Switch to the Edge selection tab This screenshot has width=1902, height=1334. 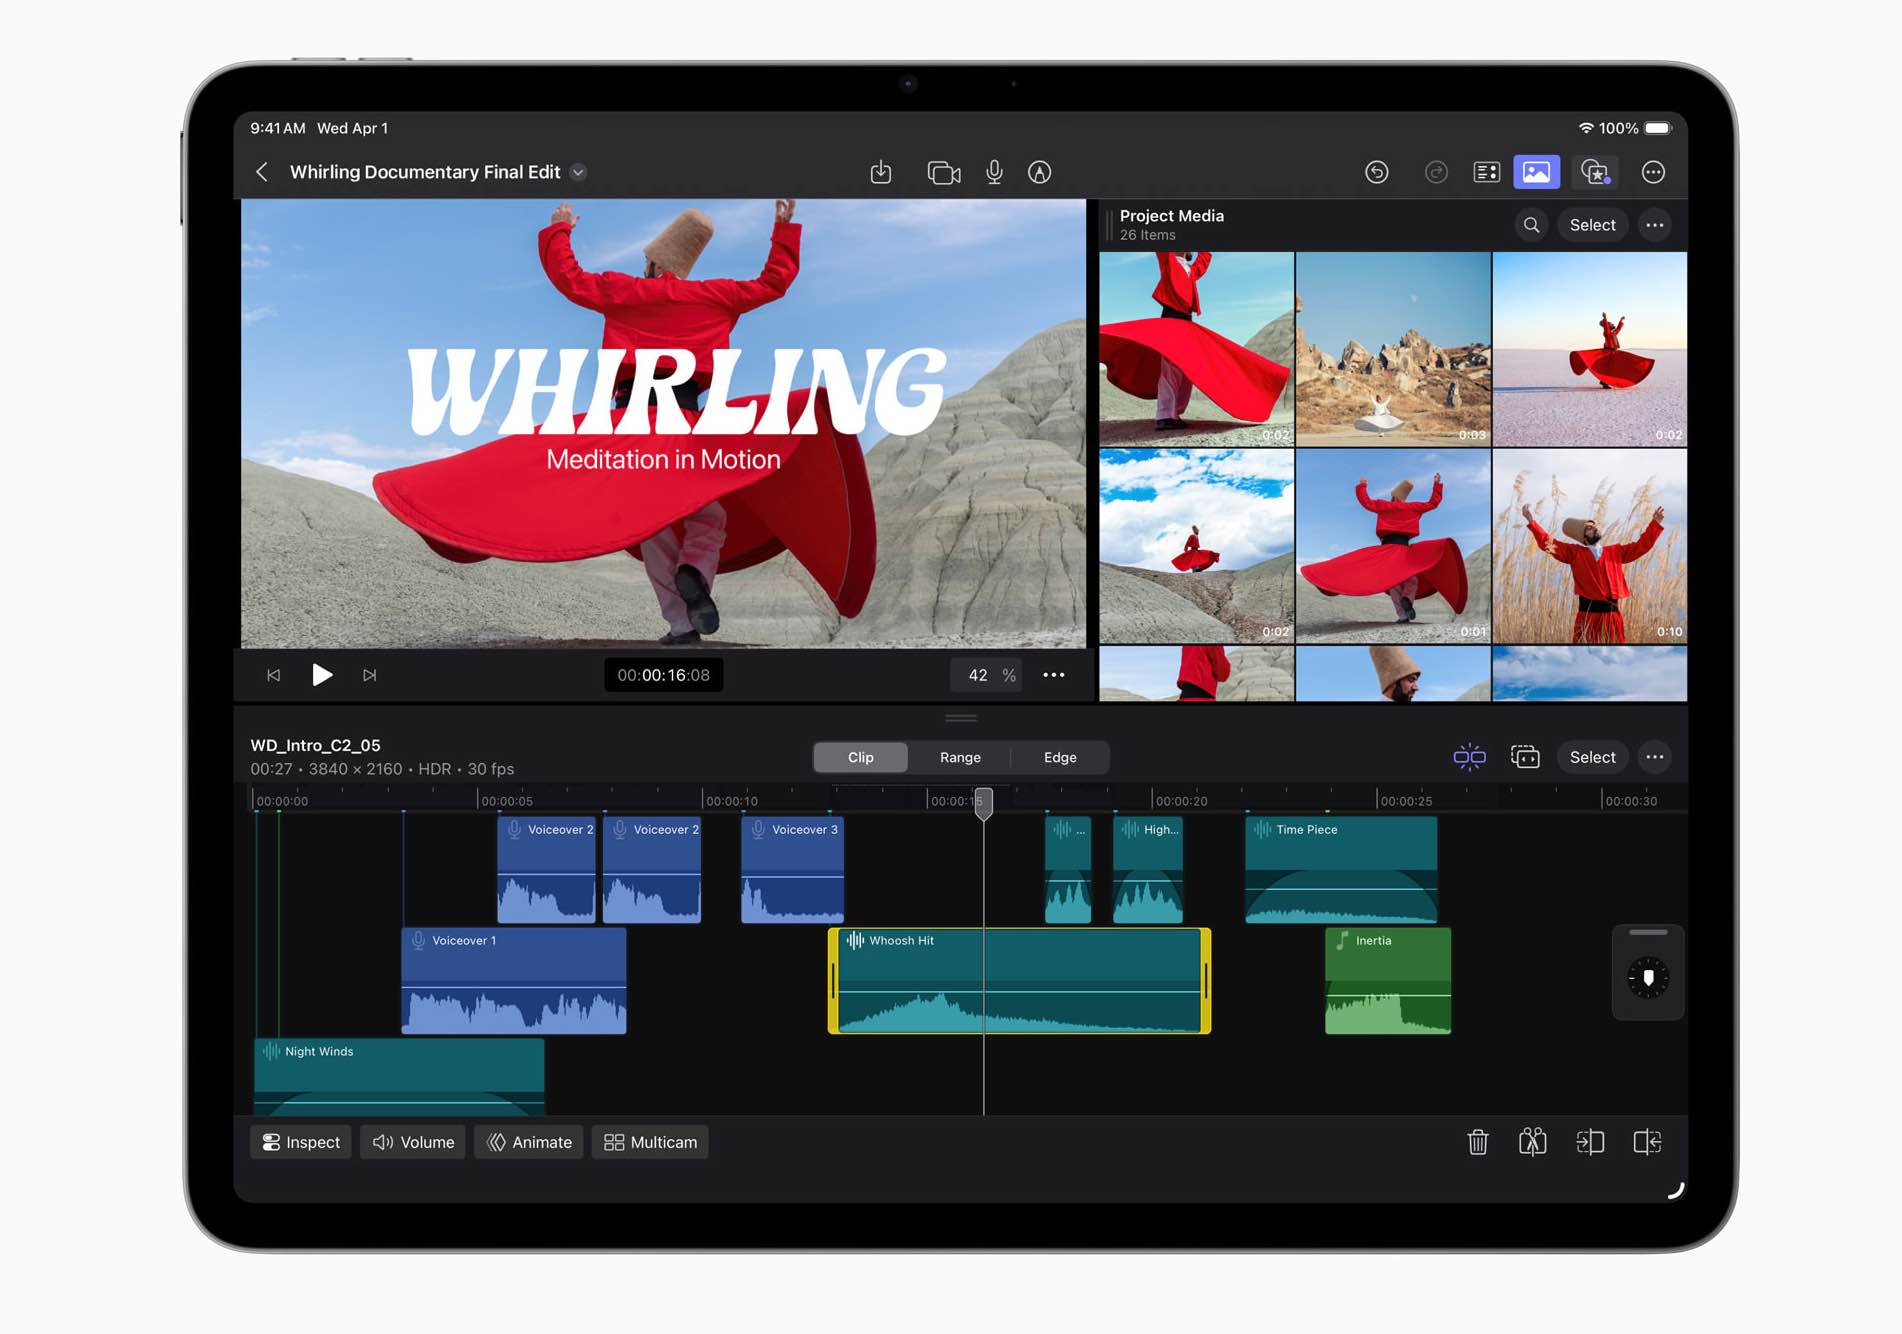(1059, 757)
